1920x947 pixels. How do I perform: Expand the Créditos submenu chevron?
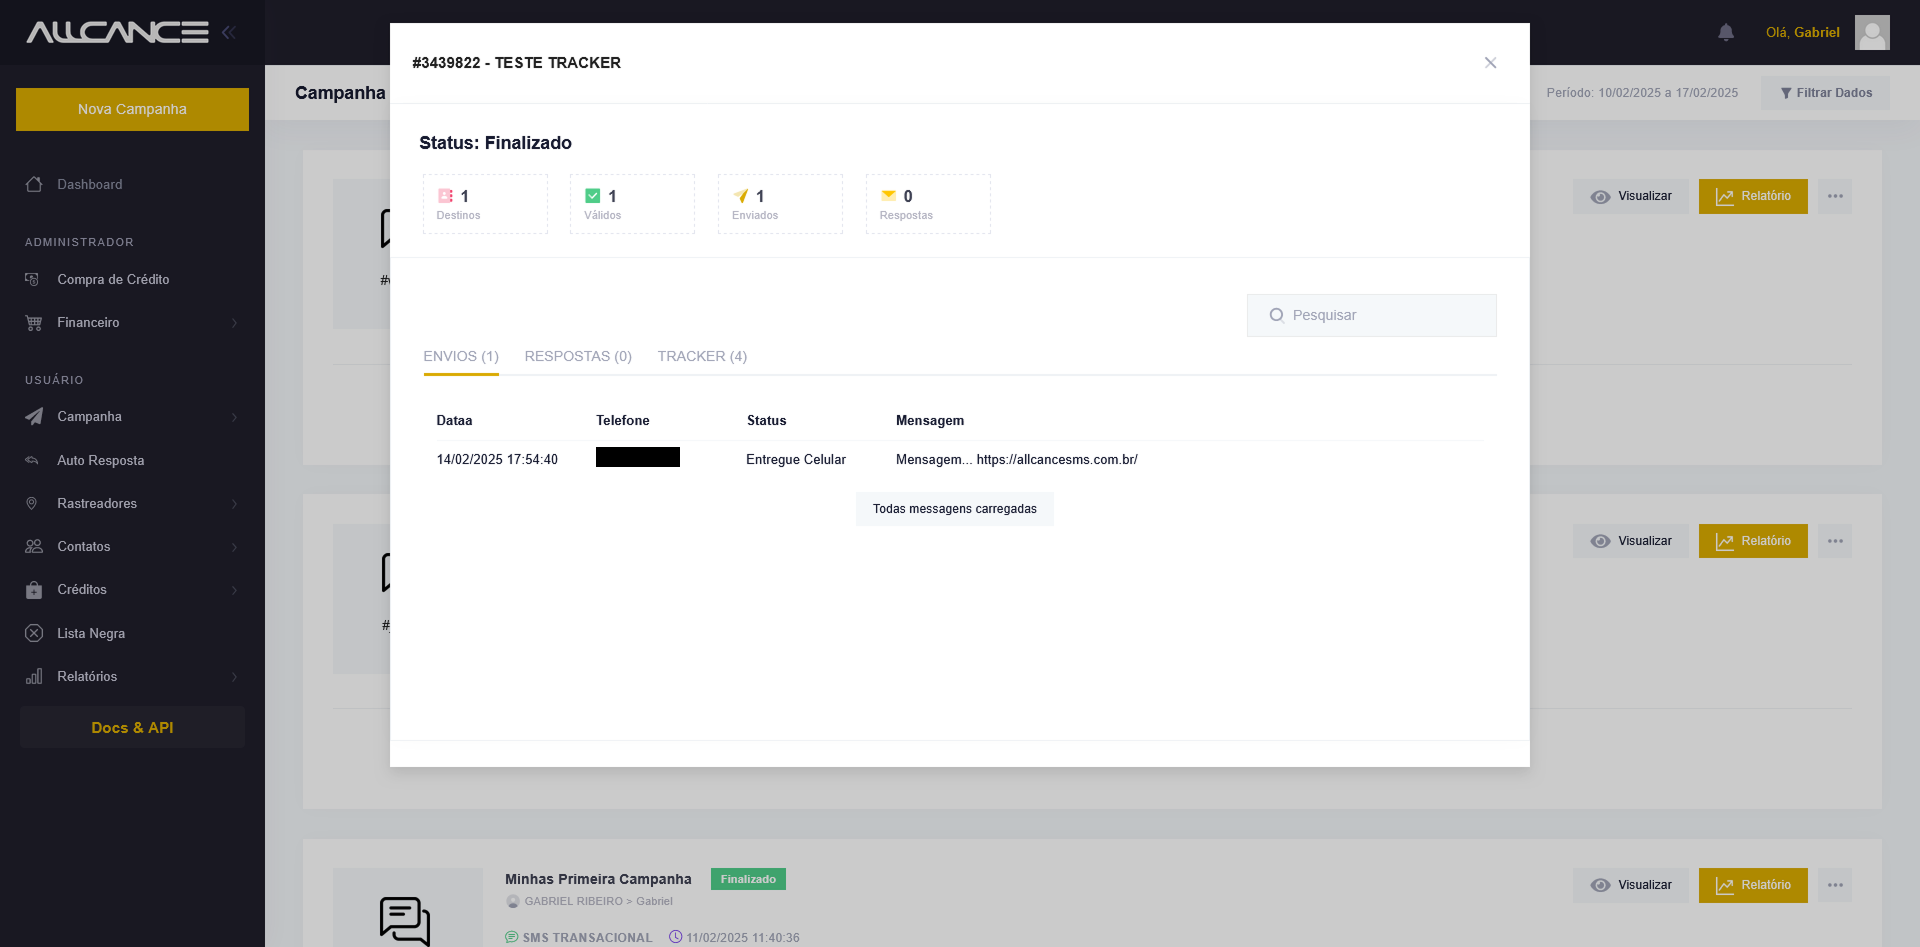(235, 590)
